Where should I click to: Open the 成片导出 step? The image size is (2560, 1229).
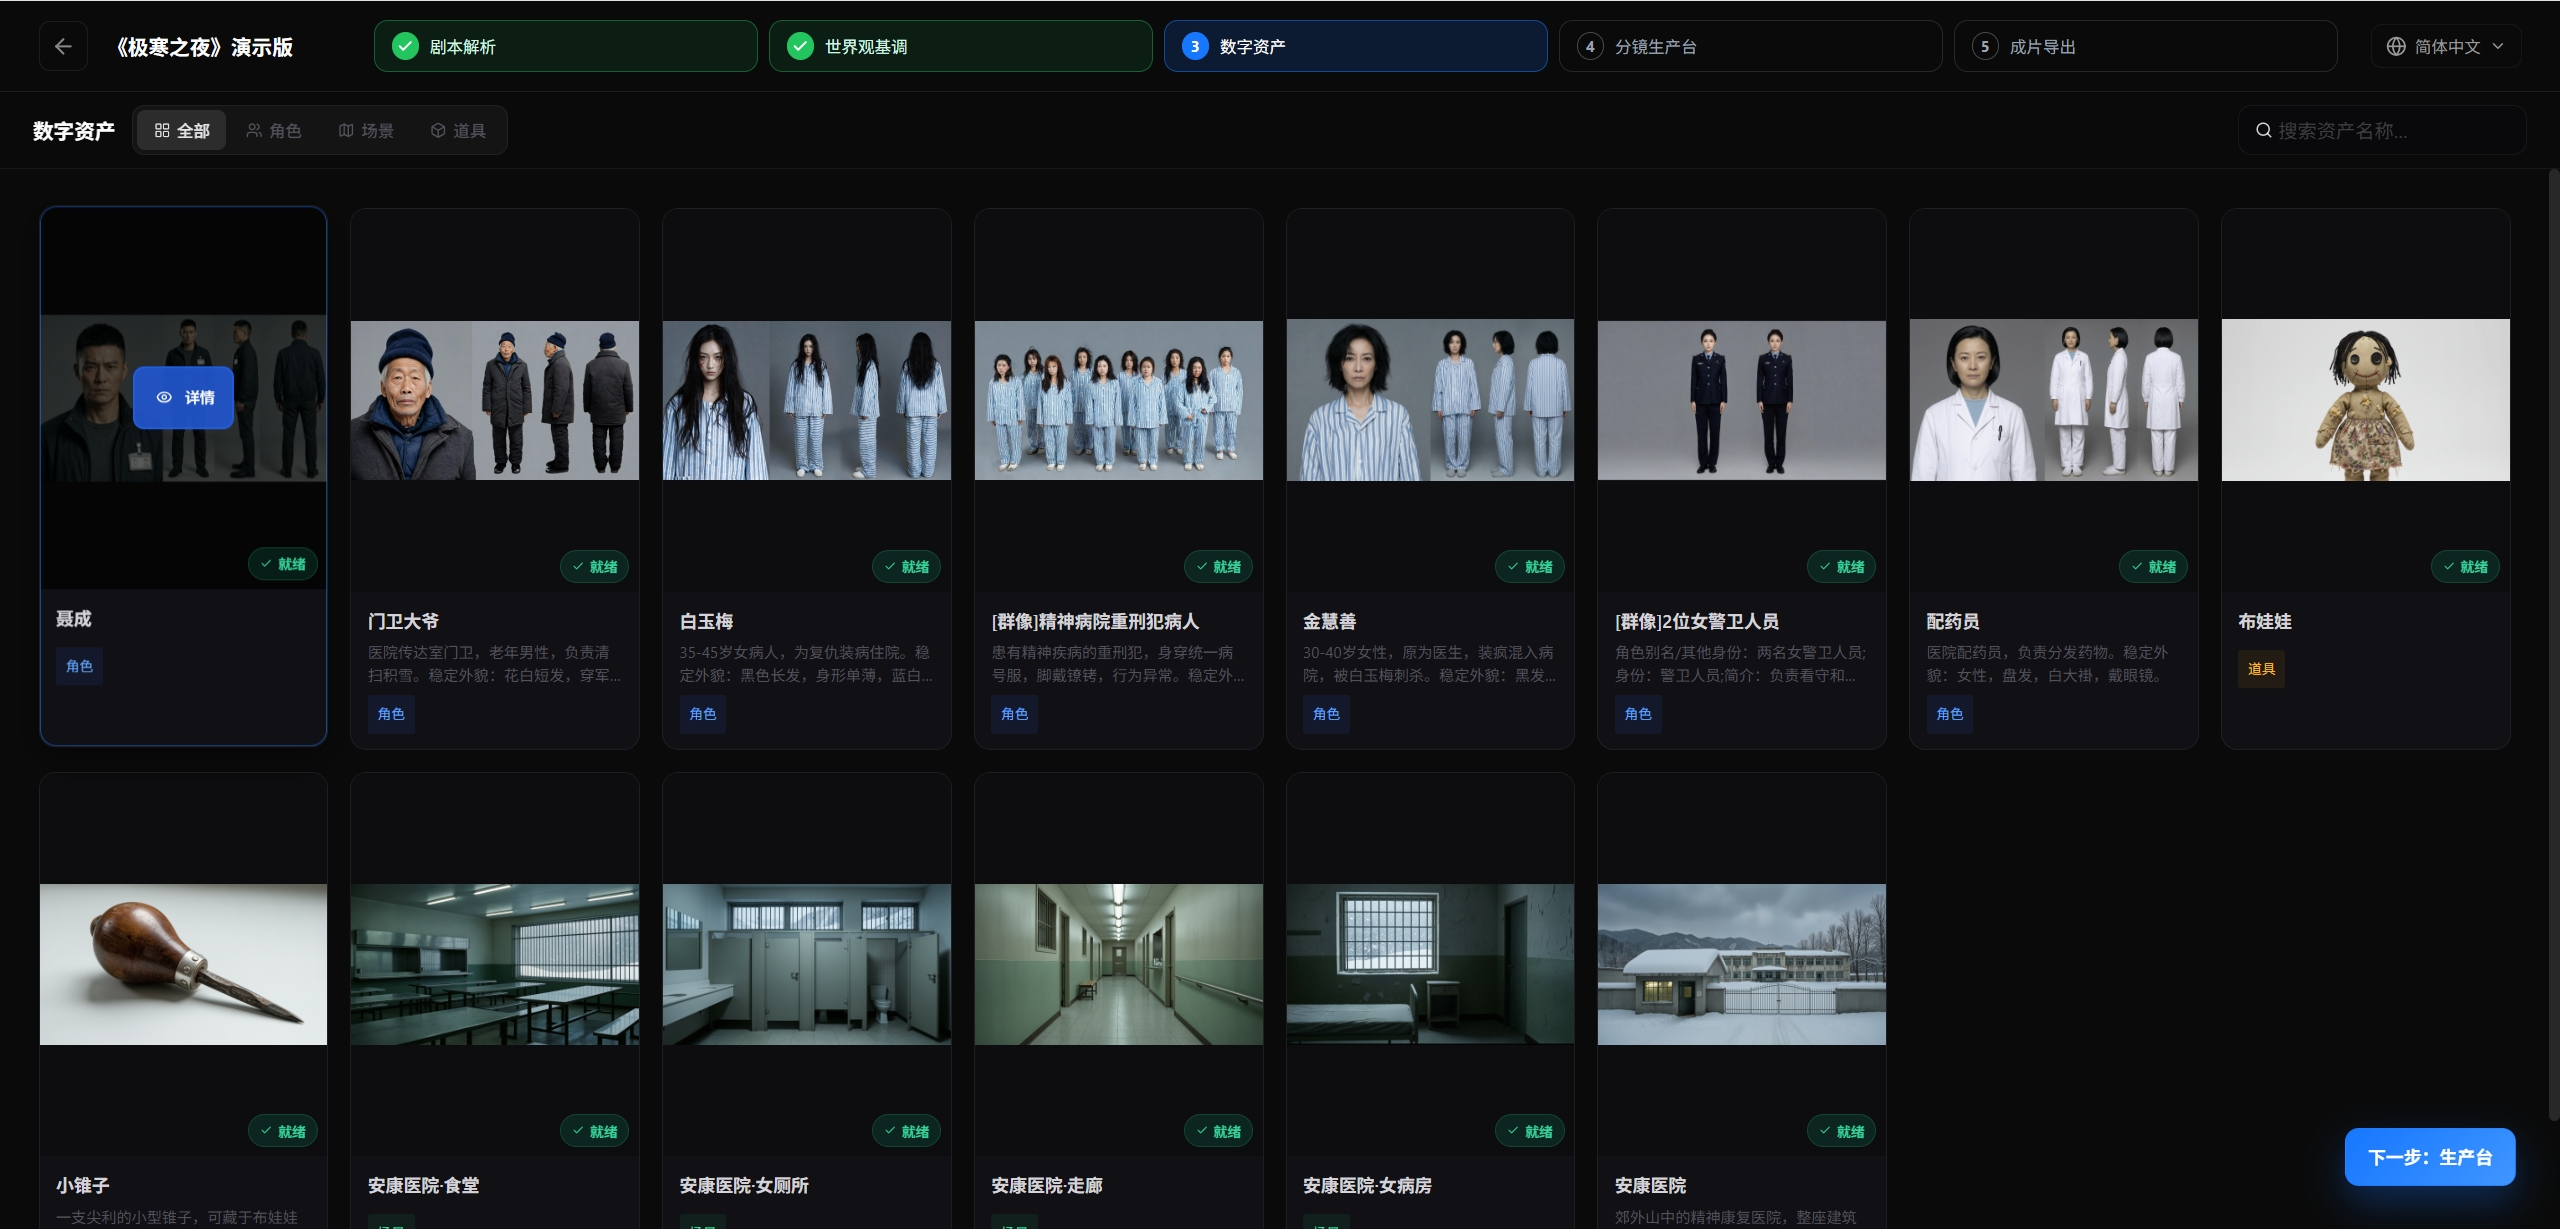point(2145,46)
